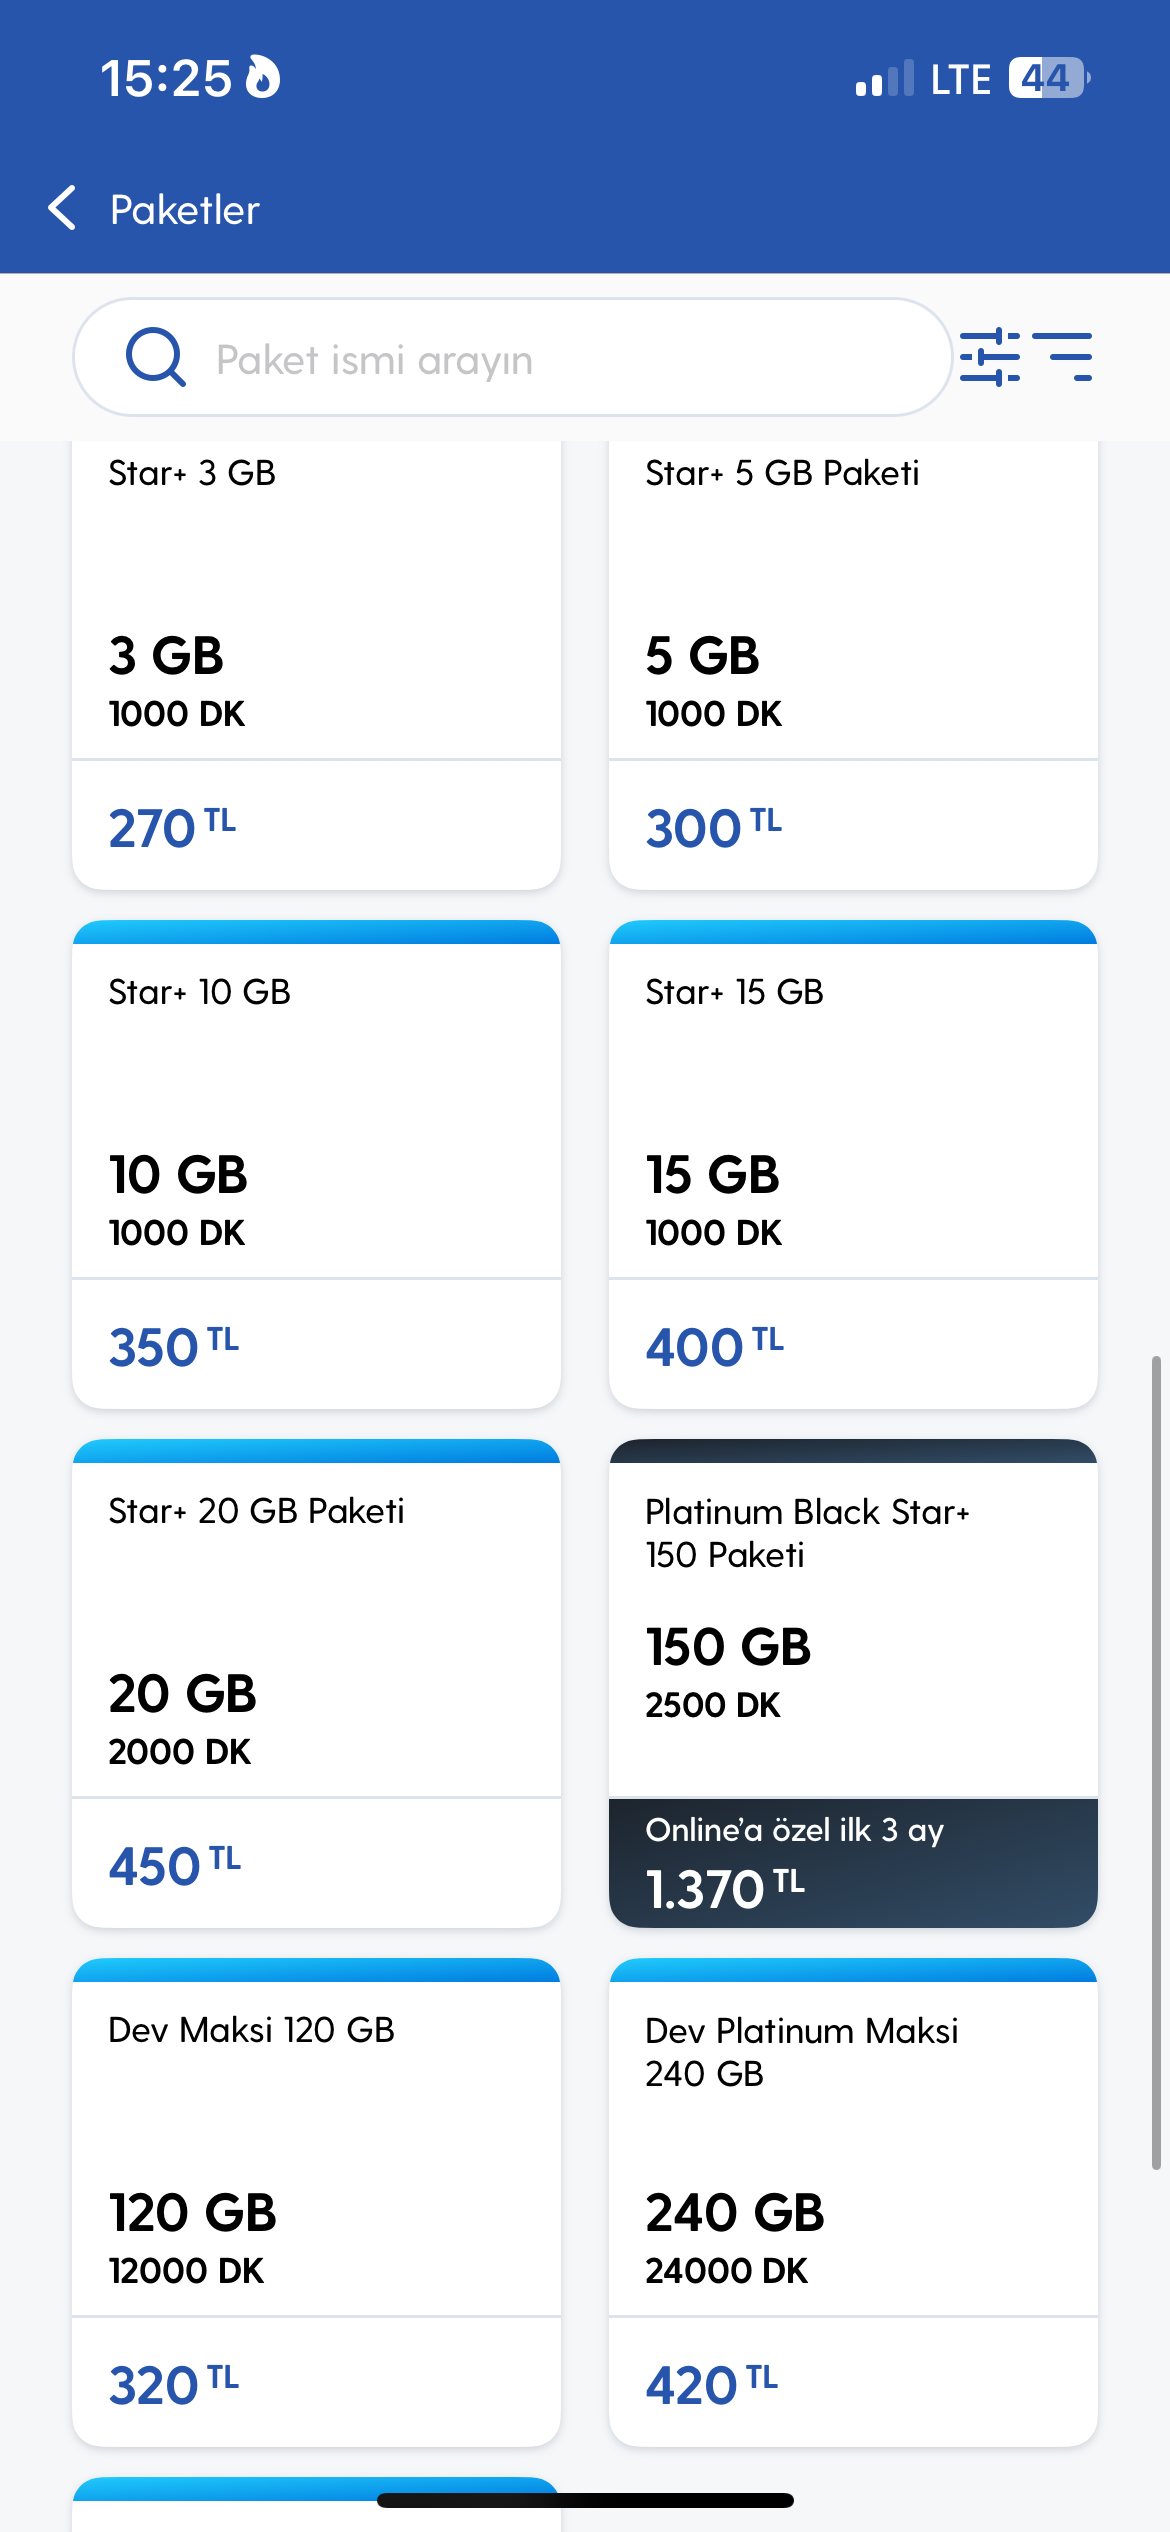The width and height of the screenshot is (1170, 2532).
Task: Tap the 400 TL price
Action: pyautogui.click(x=714, y=1347)
